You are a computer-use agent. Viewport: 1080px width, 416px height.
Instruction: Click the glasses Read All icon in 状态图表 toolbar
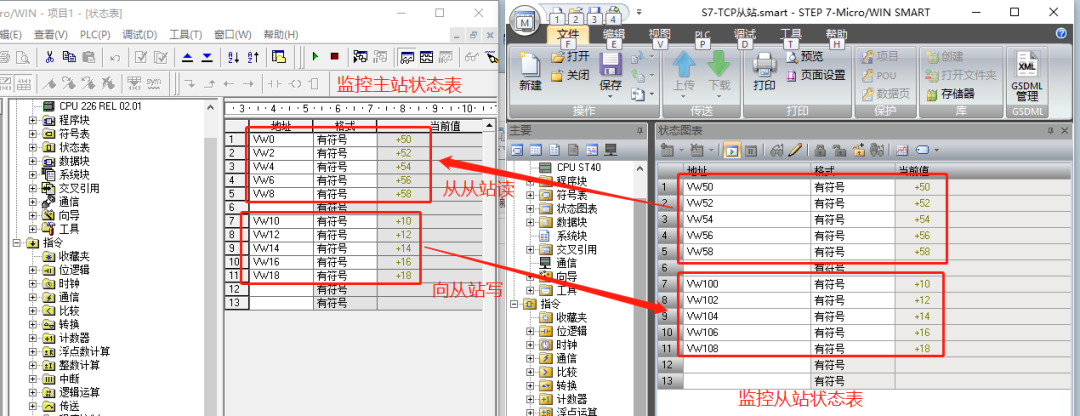click(x=776, y=149)
